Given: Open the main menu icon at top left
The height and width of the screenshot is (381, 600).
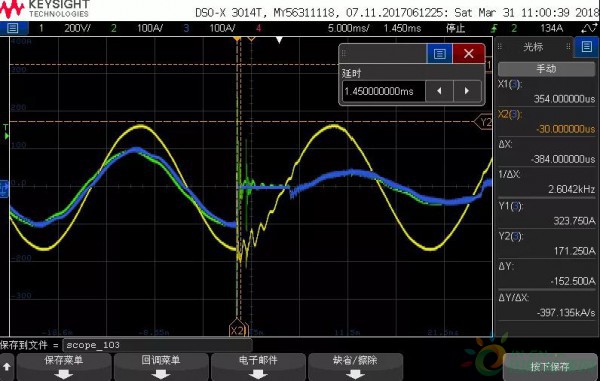Looking at the screenshot, I should point(13,28).
